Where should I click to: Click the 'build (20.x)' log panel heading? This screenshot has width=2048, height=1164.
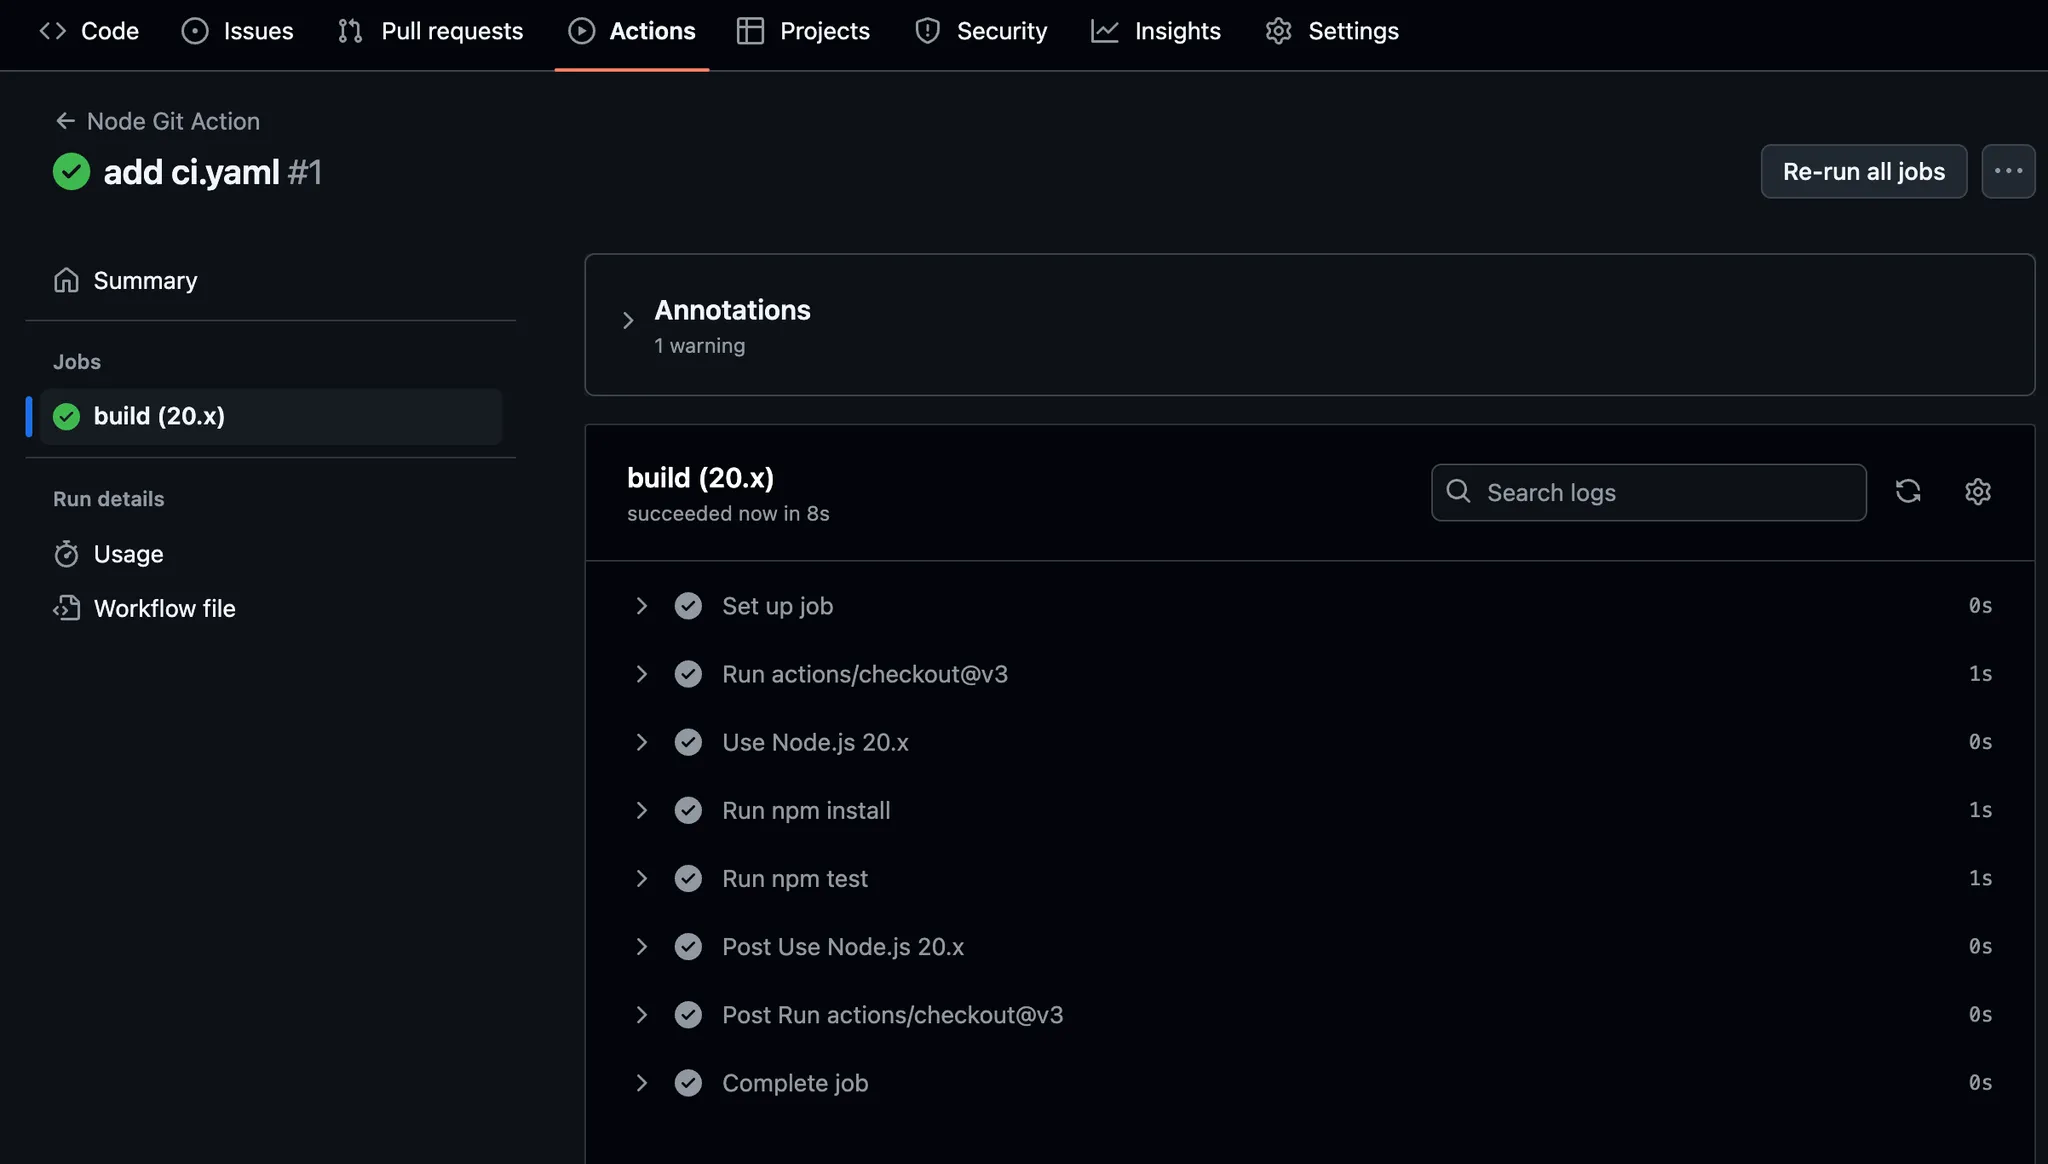tap(700, 478)
